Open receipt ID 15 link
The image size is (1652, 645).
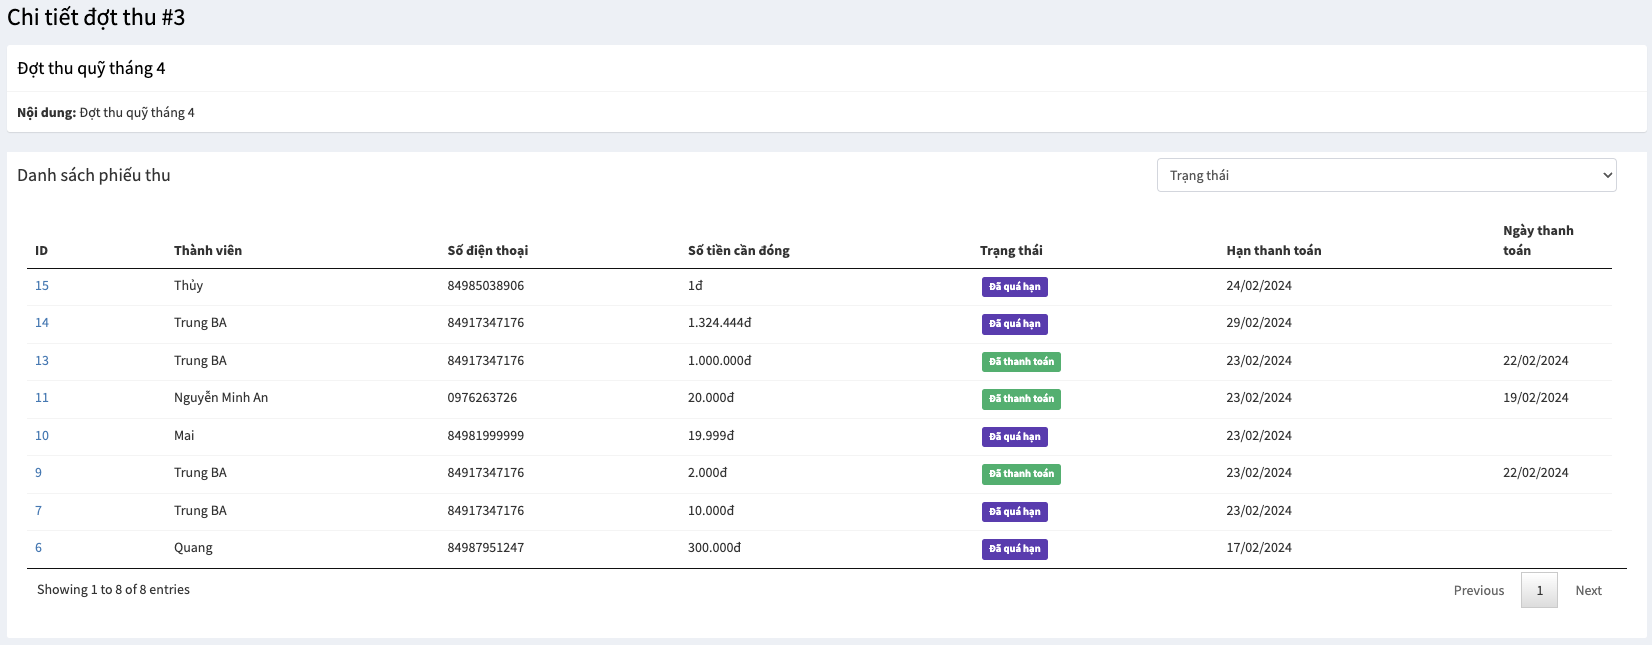(42, 286)
